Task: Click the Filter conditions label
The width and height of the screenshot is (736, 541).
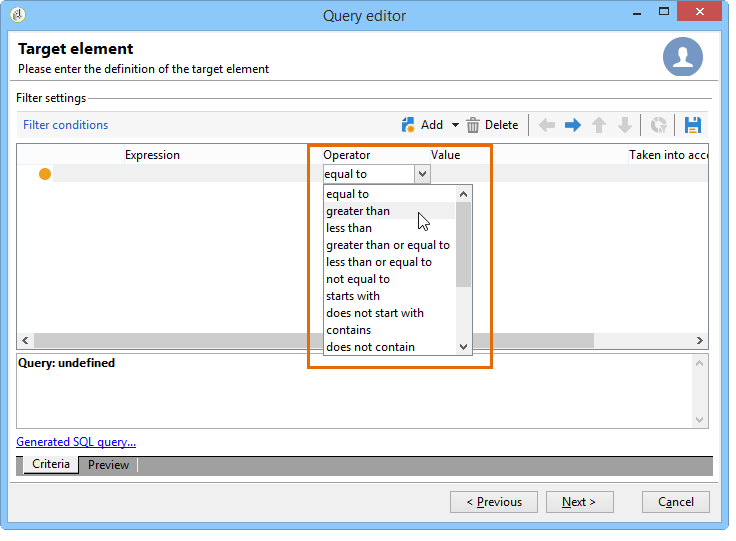Action: click(x=66, y=125)
